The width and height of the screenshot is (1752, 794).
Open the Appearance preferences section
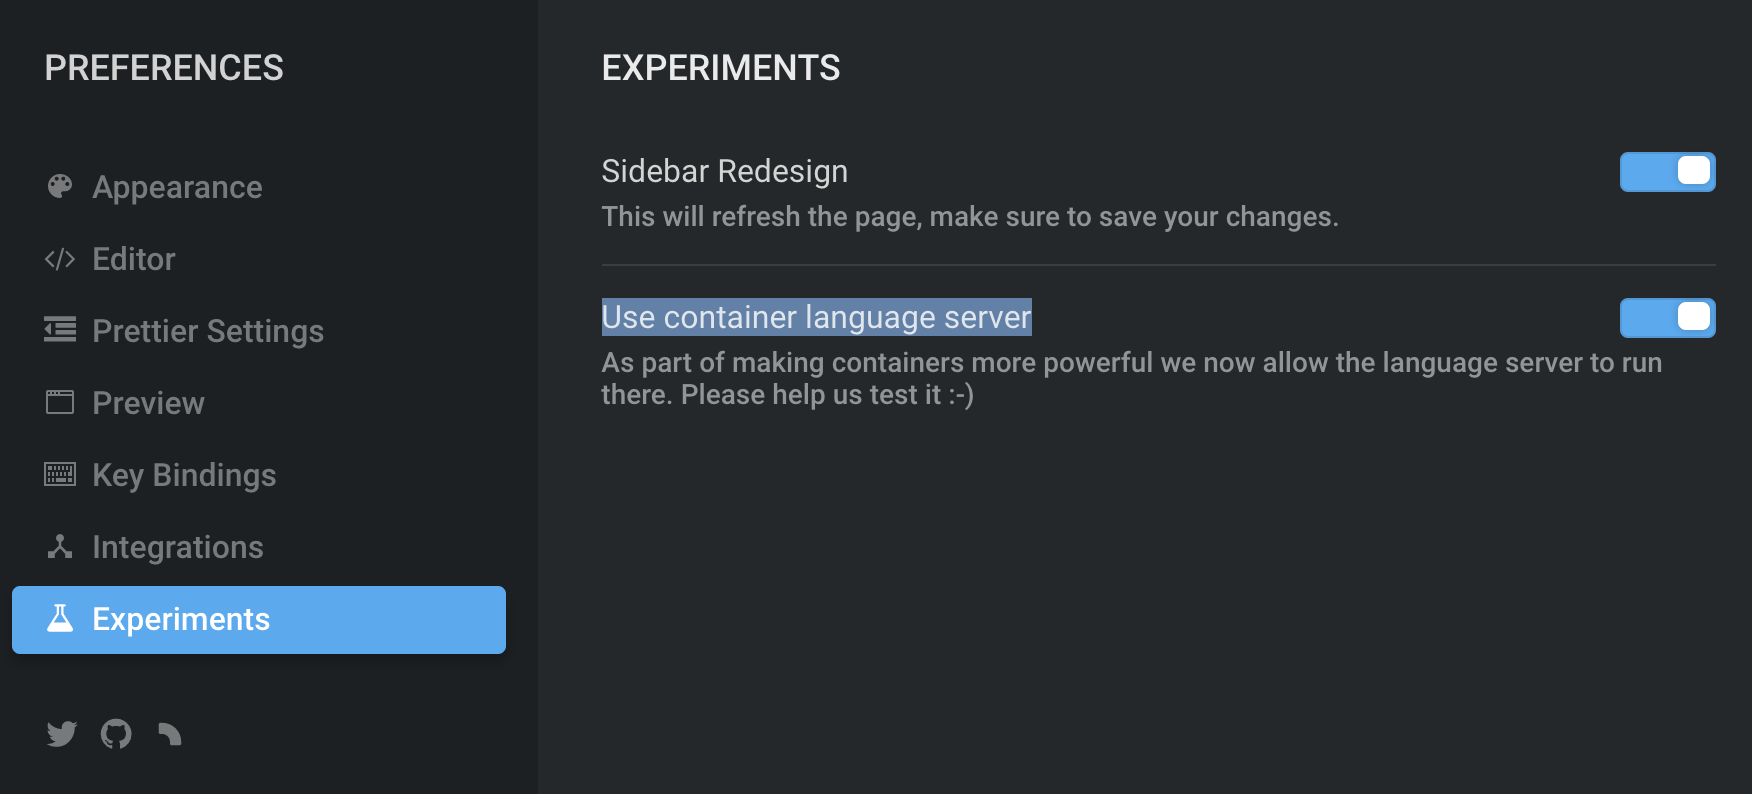pyautogui.click(x=177, y=186)
